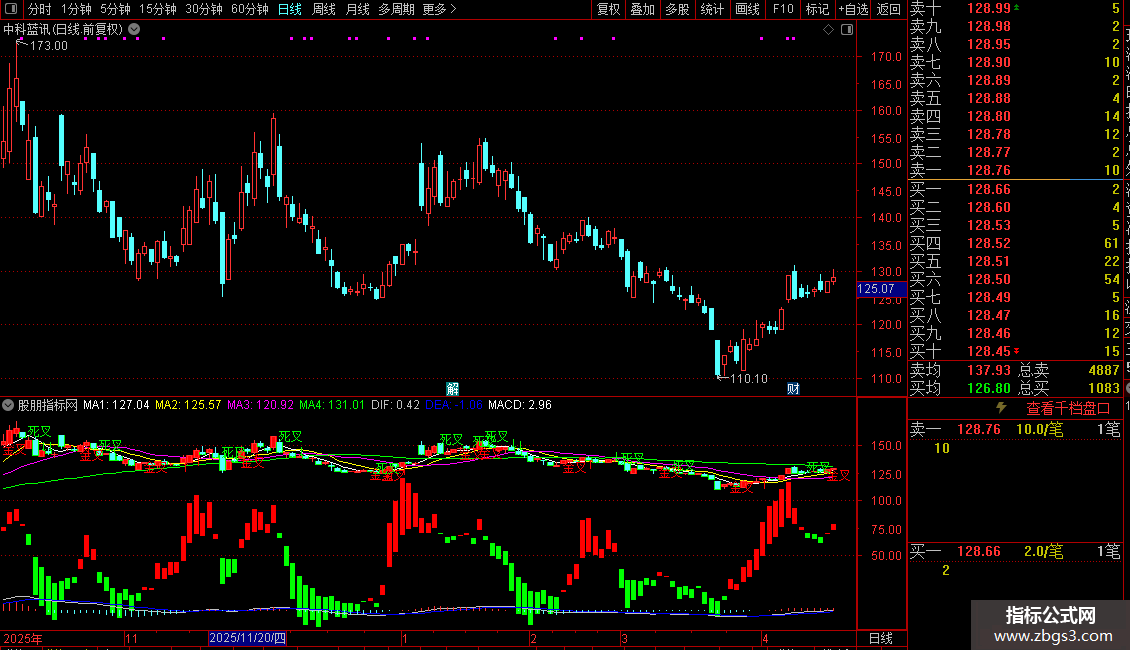Click the 财 financial marker icon
The image size is (1130, 650).
tap(793, 389)
